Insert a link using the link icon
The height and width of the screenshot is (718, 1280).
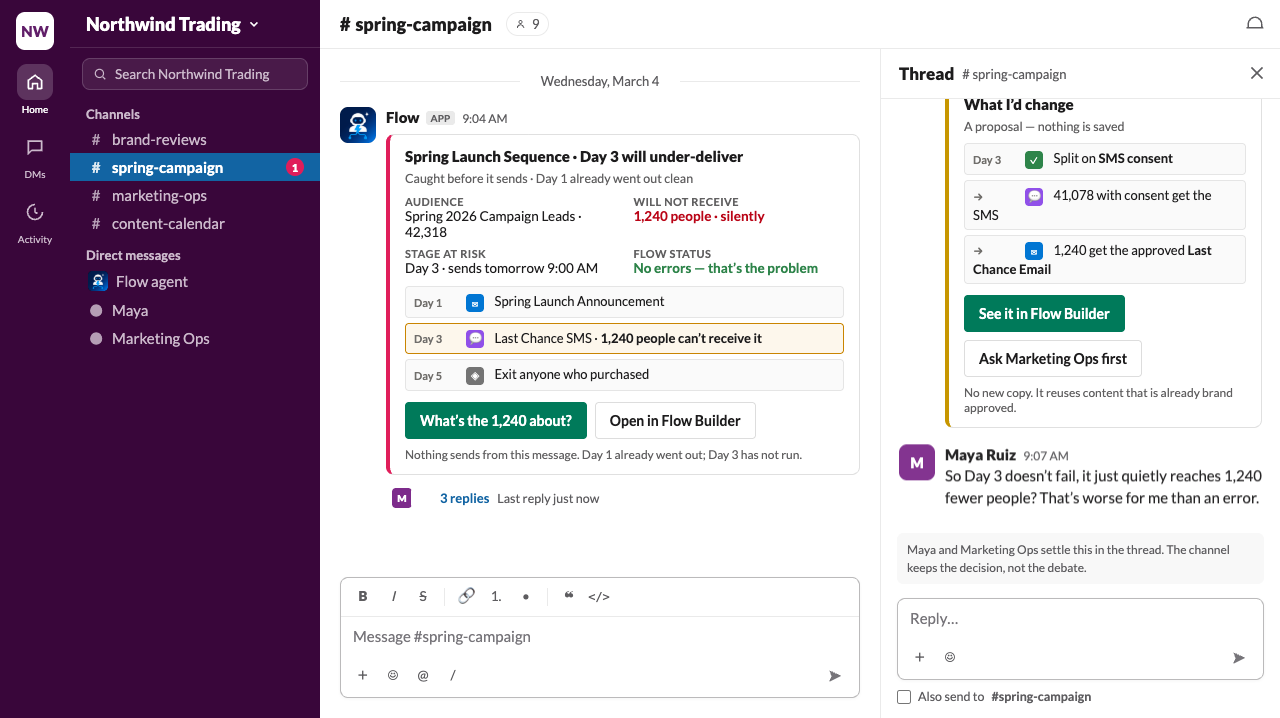[466, 596]
